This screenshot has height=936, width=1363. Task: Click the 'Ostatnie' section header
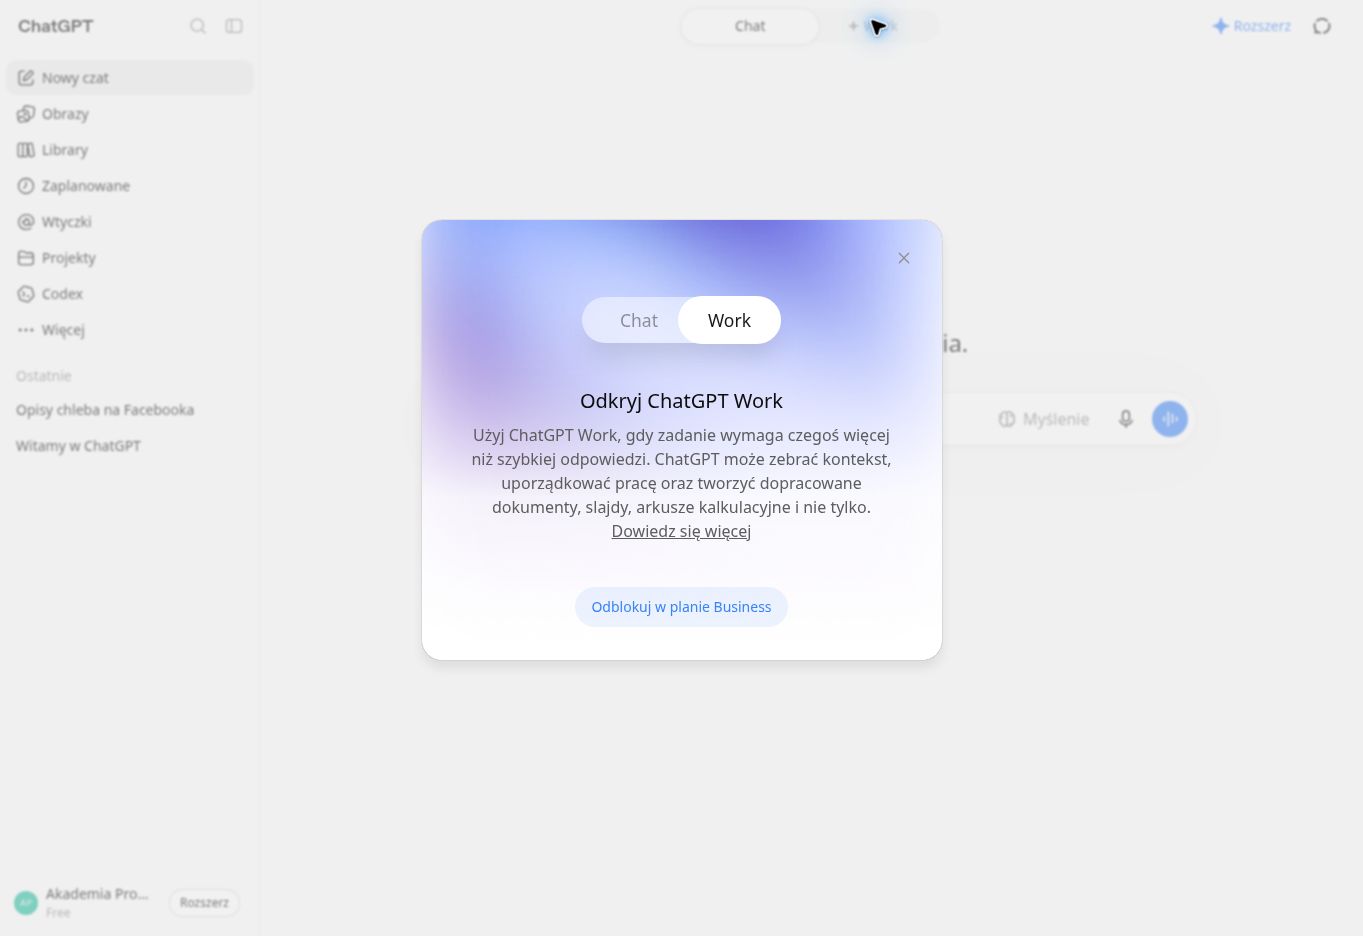coord(44,376)
